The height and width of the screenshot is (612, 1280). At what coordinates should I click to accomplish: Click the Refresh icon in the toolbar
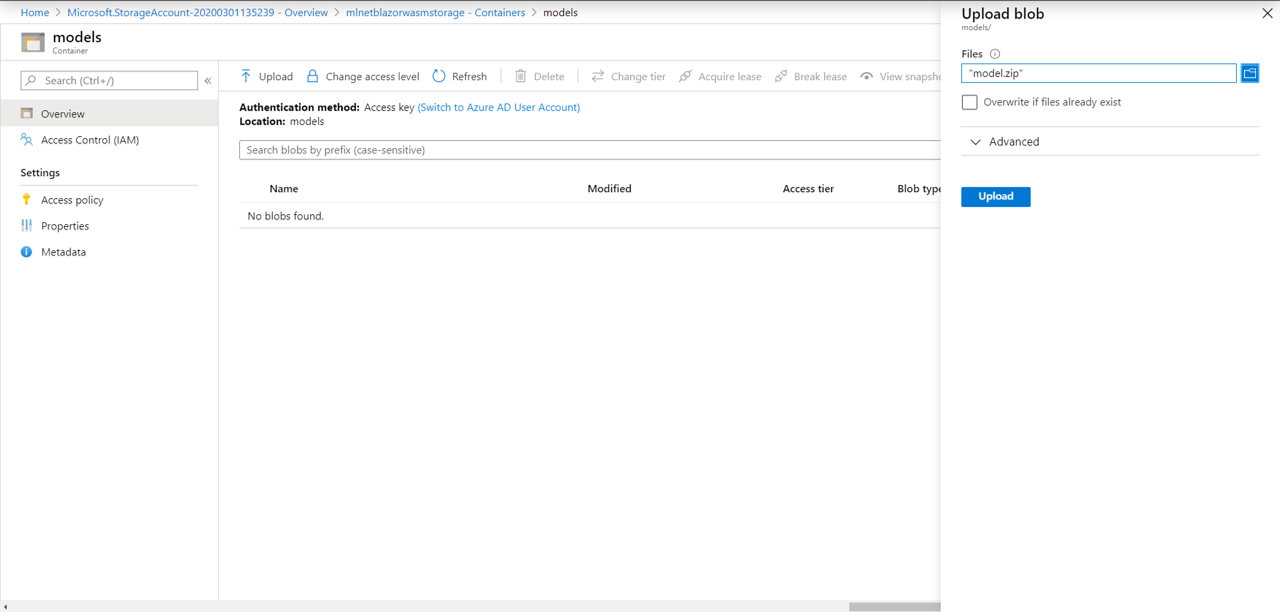tap(438, 76)
